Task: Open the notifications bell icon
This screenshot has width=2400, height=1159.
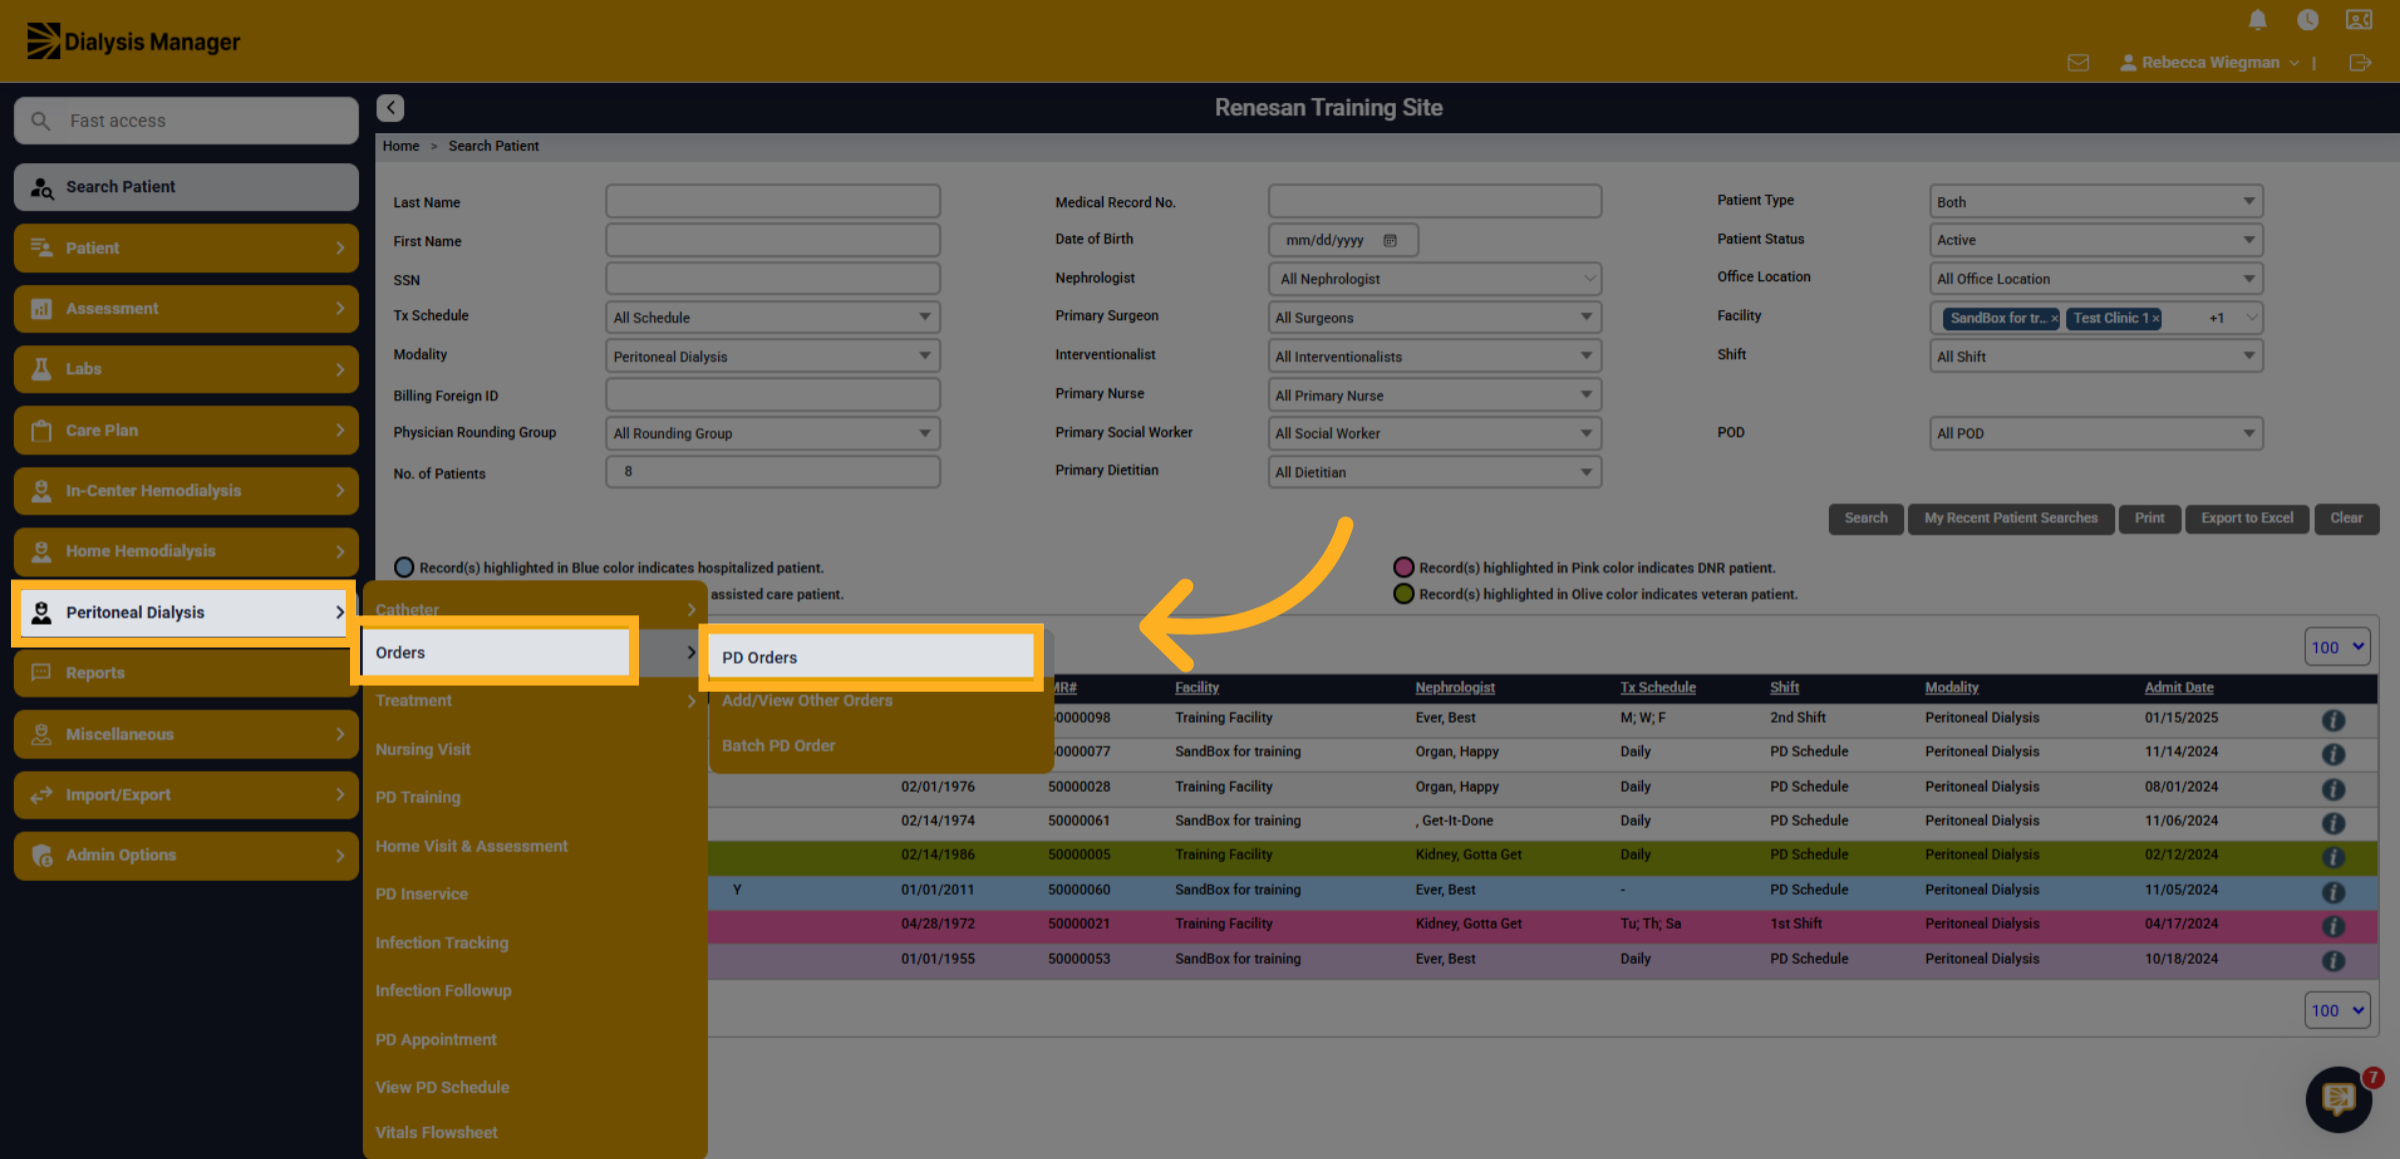Action: click(x=2257, y=20)
